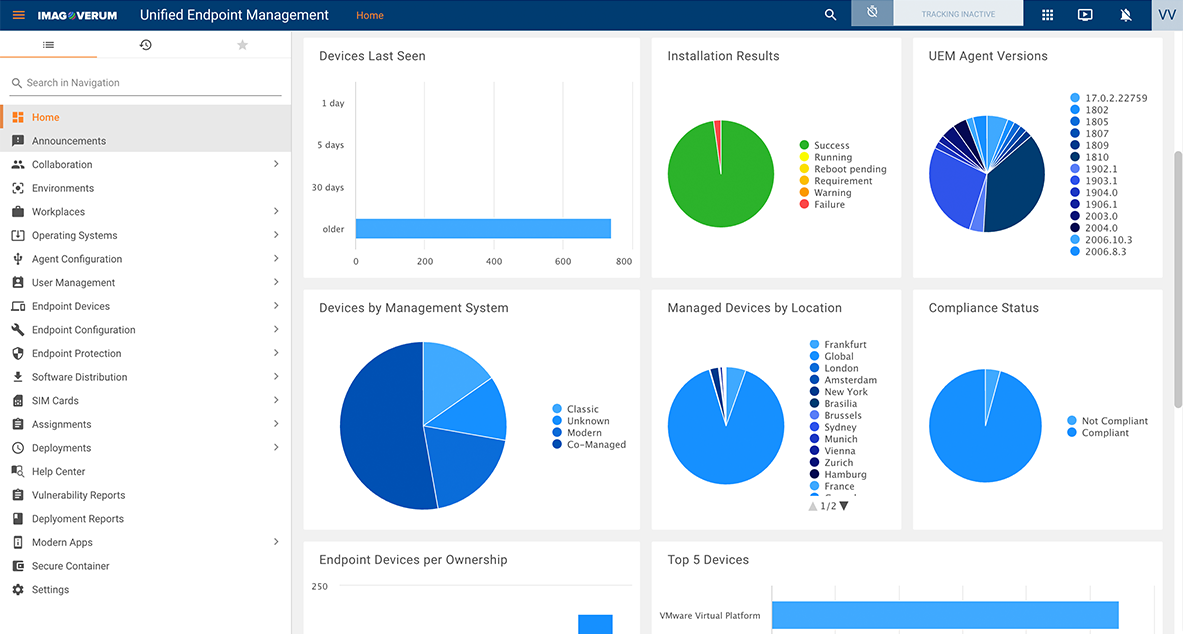This screenshot has width=1183, height=634.
Task: Select the Home tab in the top bar
Action: click(x=369, y=15)
